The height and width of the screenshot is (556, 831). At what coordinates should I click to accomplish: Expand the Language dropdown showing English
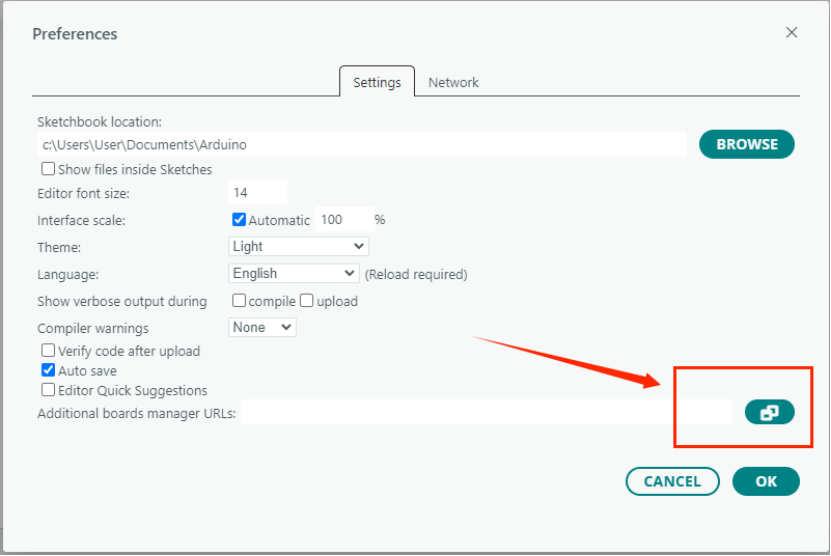click(293, 273)
